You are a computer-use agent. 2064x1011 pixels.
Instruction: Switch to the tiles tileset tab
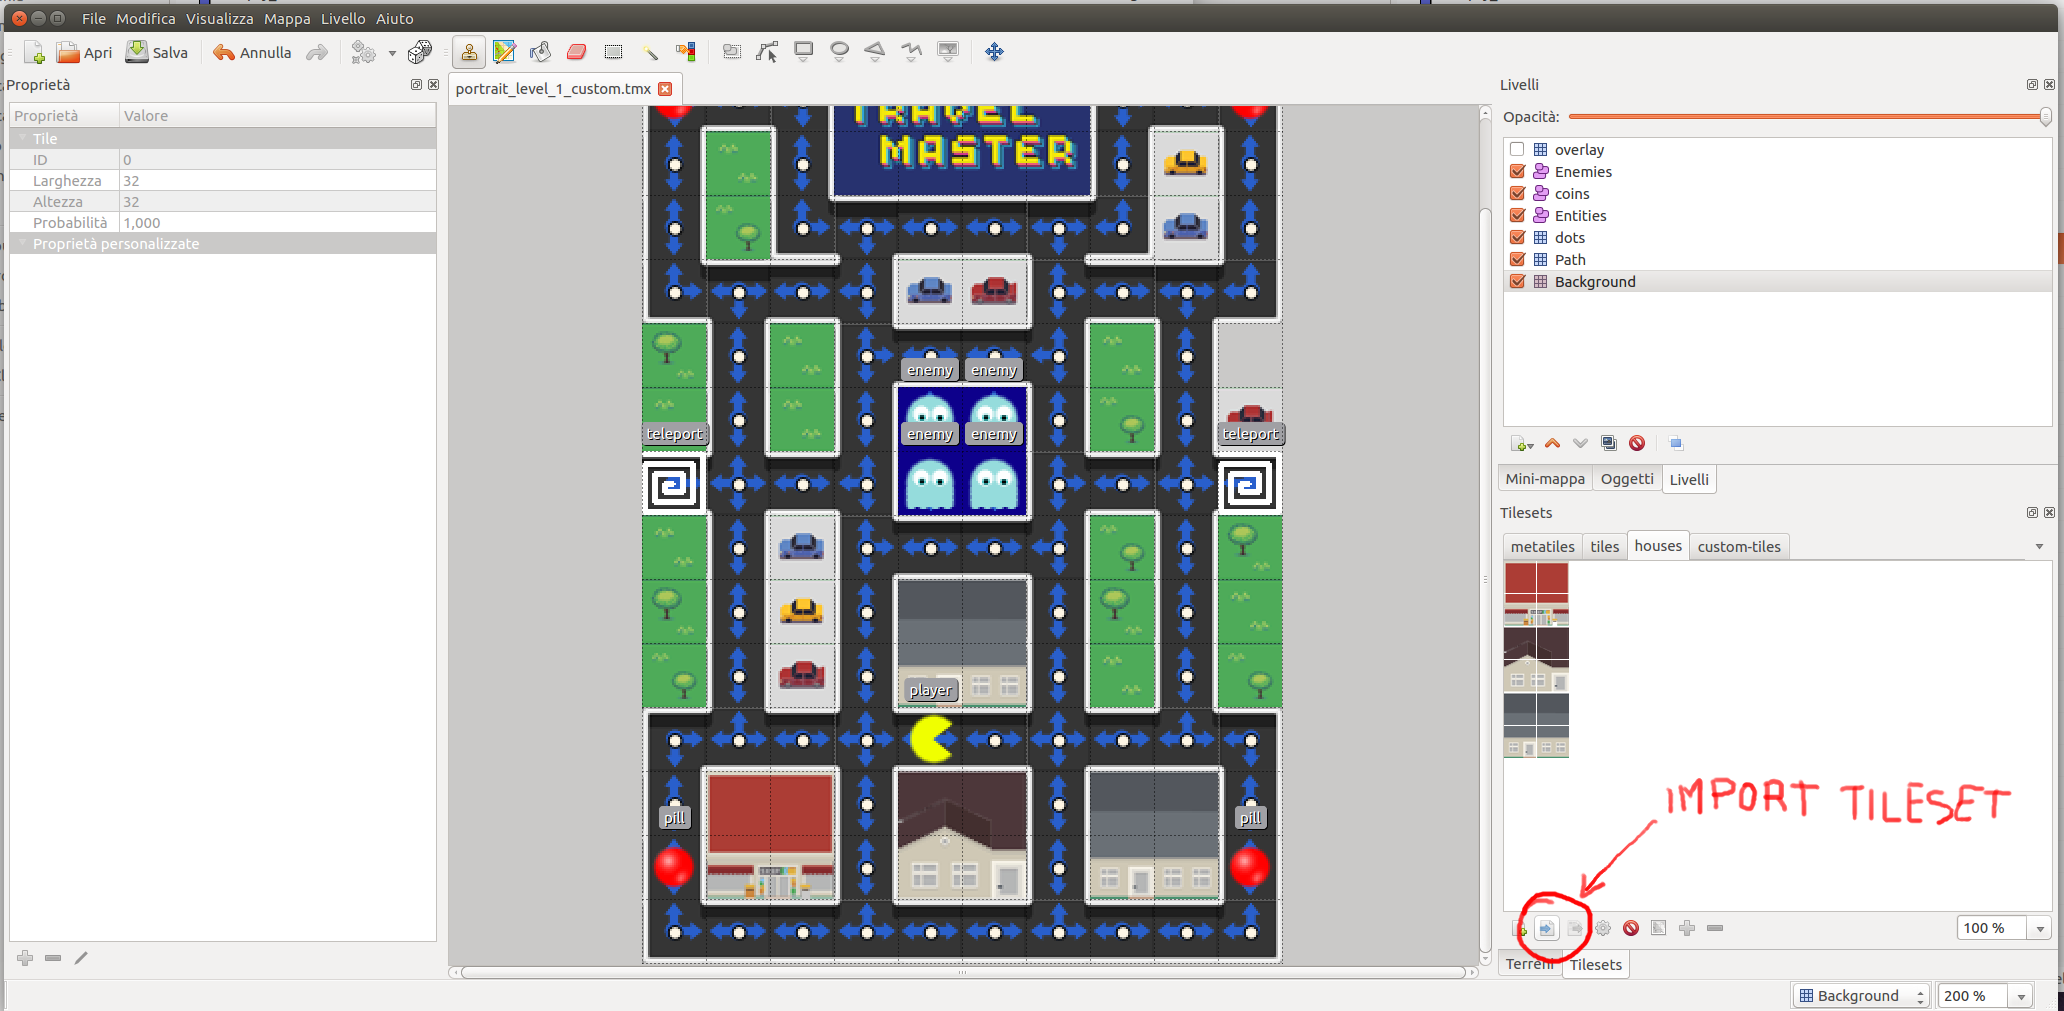tap(1604, 547)
